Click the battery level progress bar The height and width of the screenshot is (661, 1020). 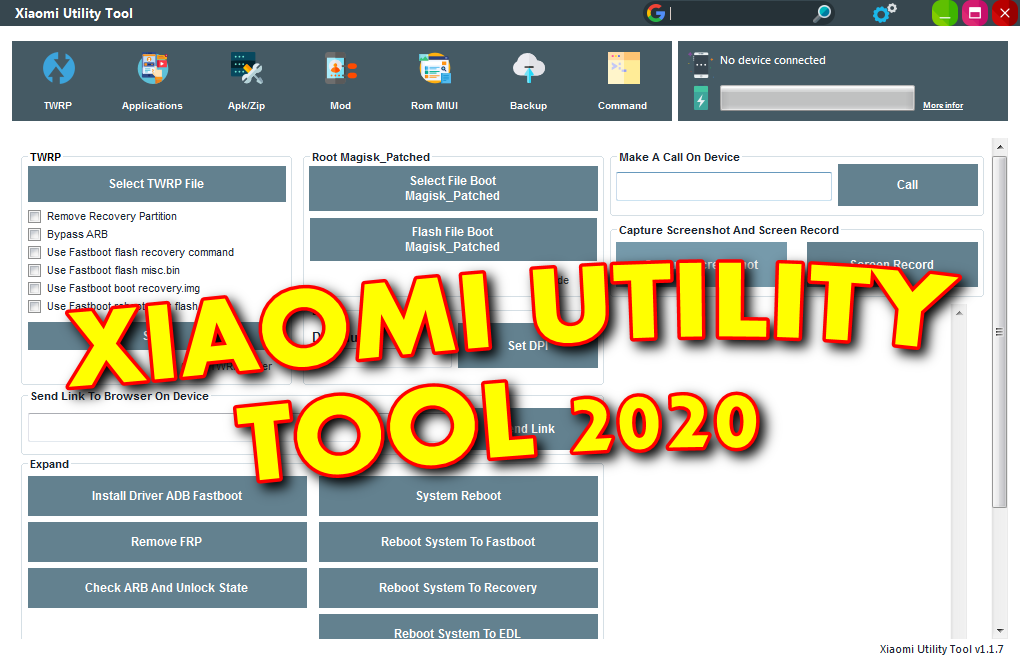818,98
